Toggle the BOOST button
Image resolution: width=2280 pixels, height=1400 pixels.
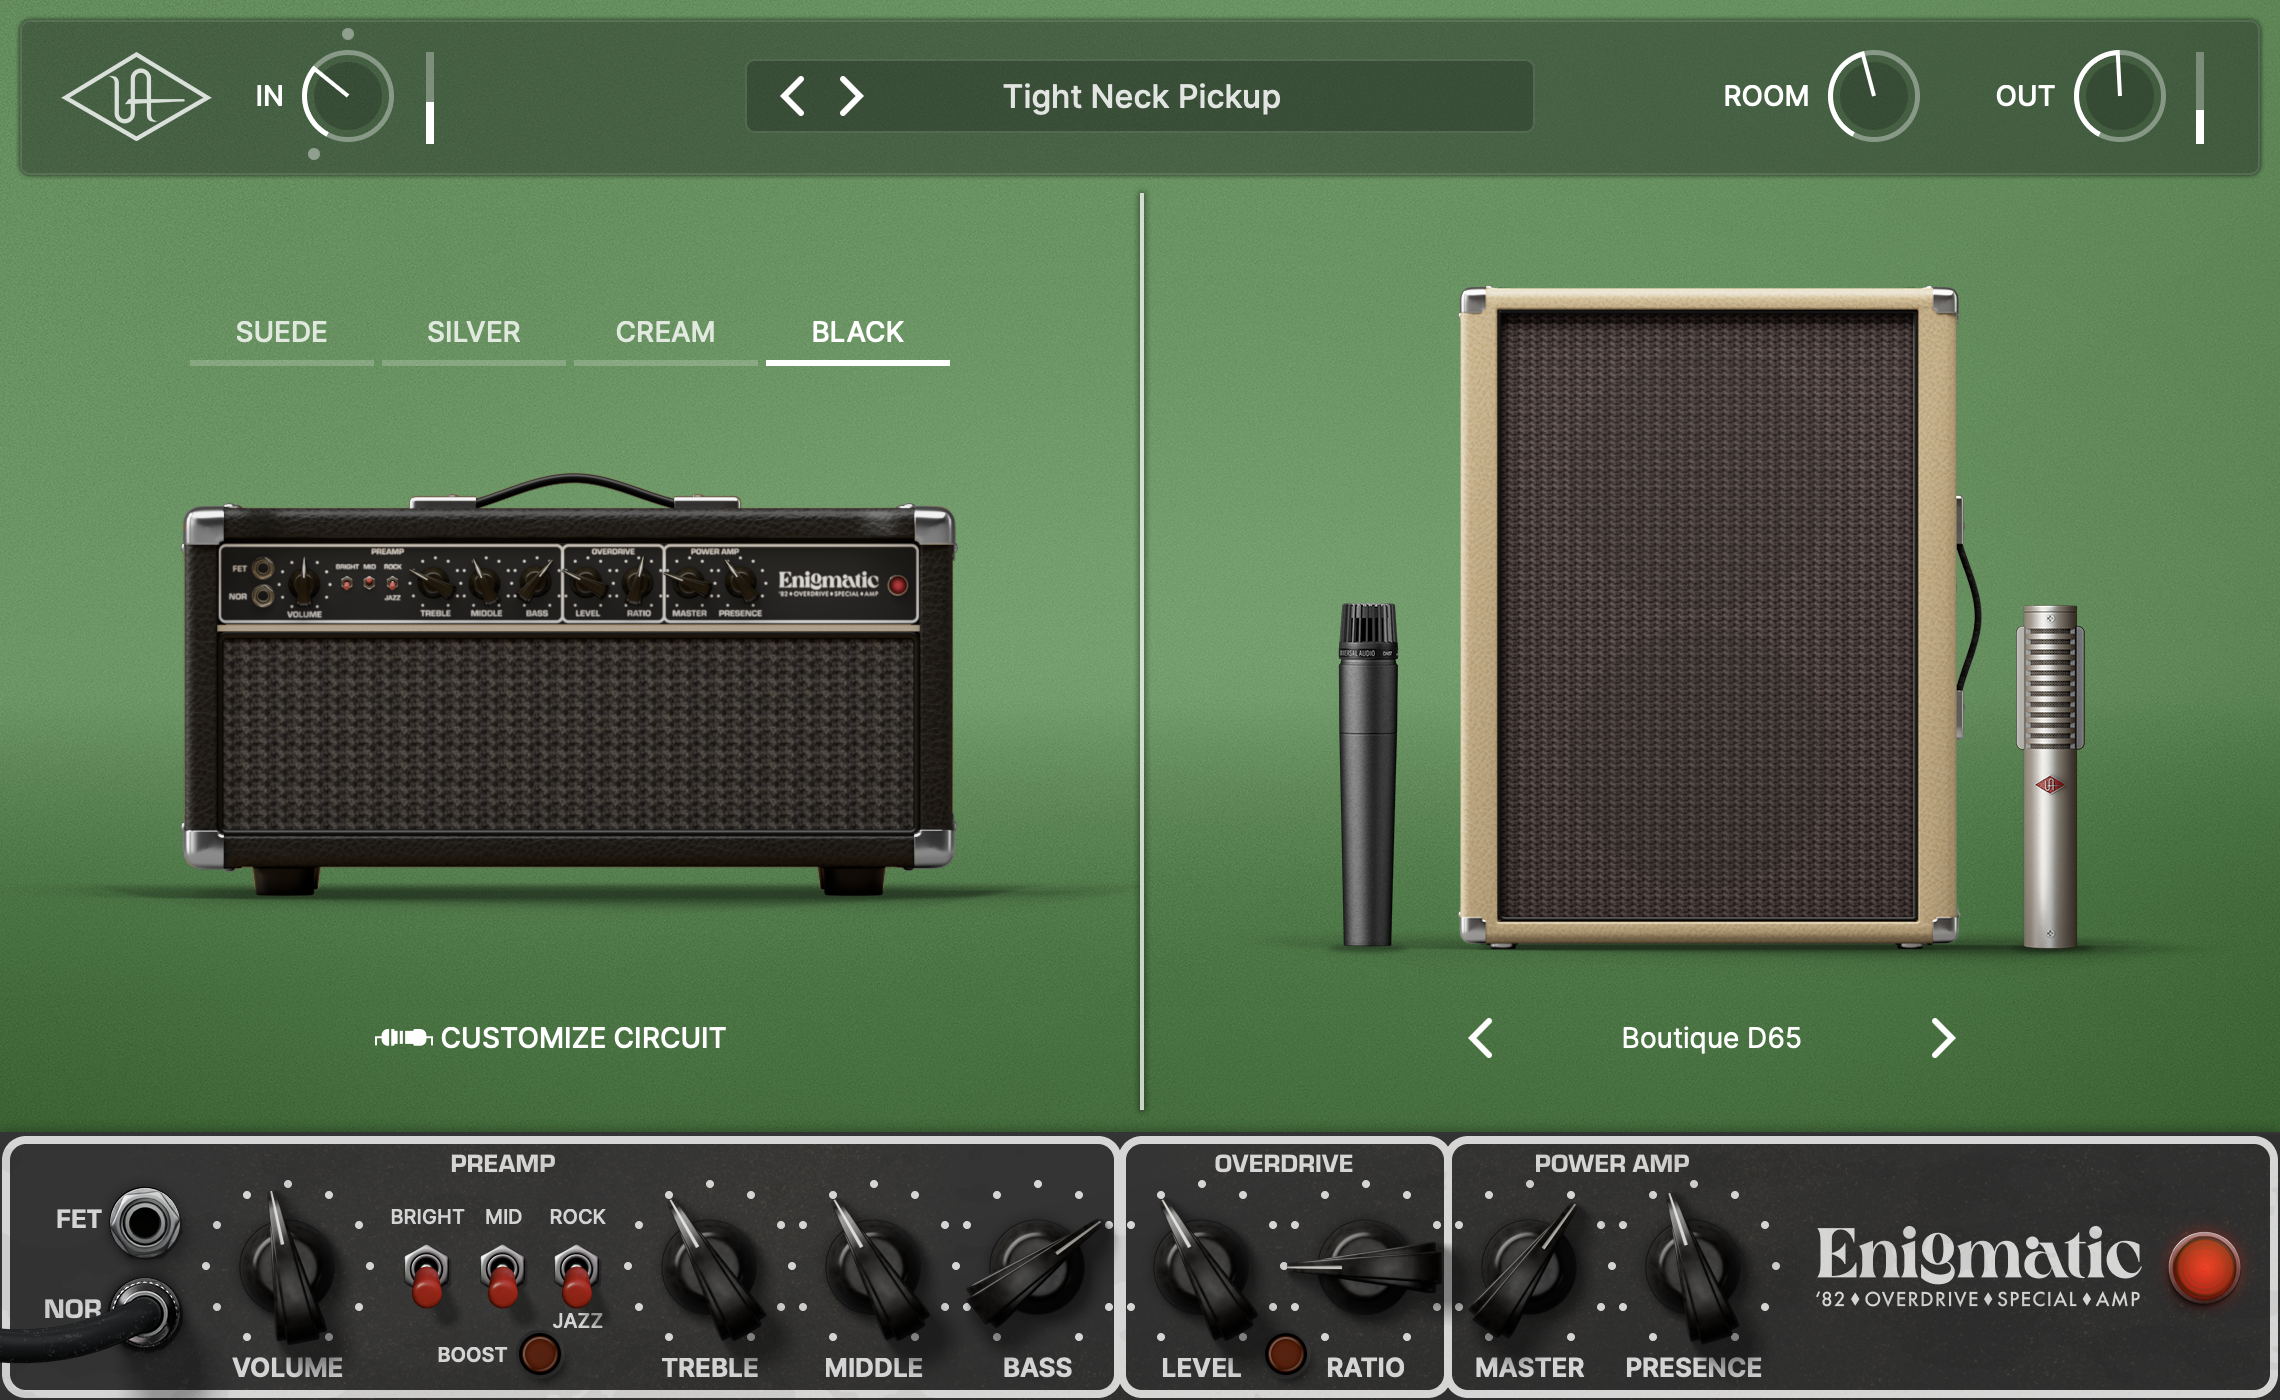[x=540, y=1354]
